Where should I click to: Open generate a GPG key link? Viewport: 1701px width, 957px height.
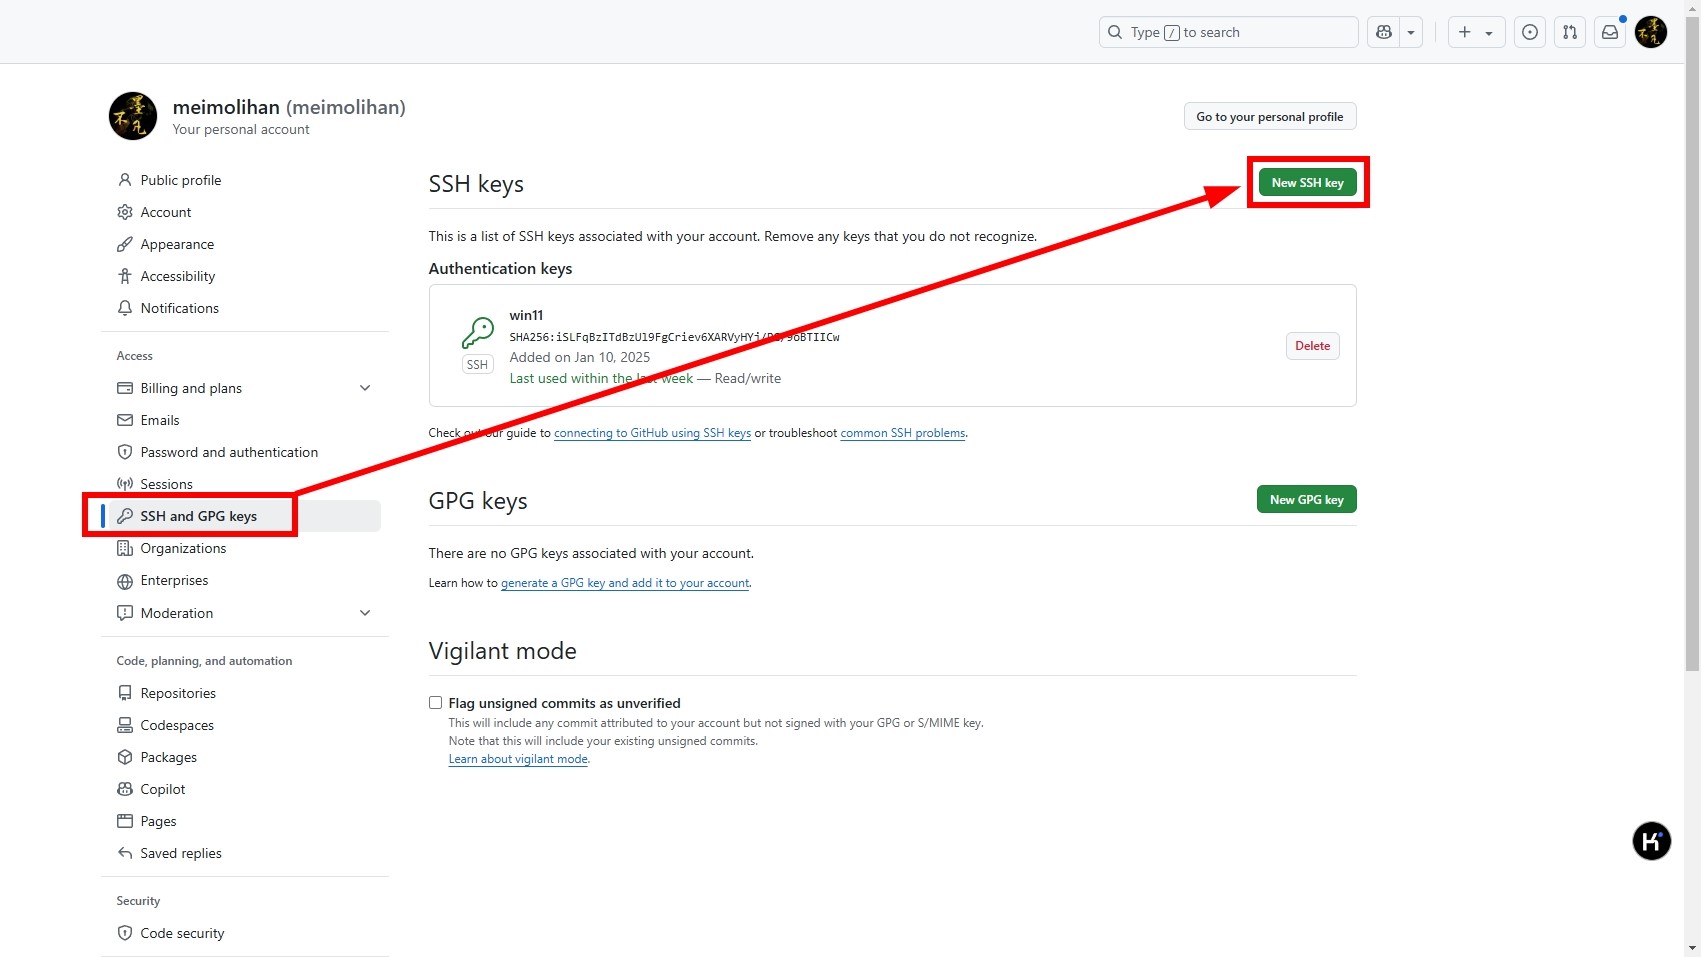(x=625, y=583)
